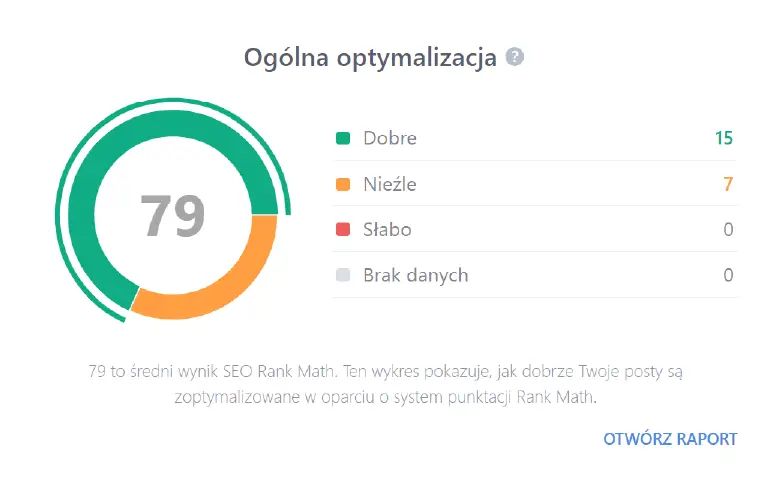Screen dimensions: 773x482
Task: Click the score 79 in donut center
Action: [x=172, y=215]
